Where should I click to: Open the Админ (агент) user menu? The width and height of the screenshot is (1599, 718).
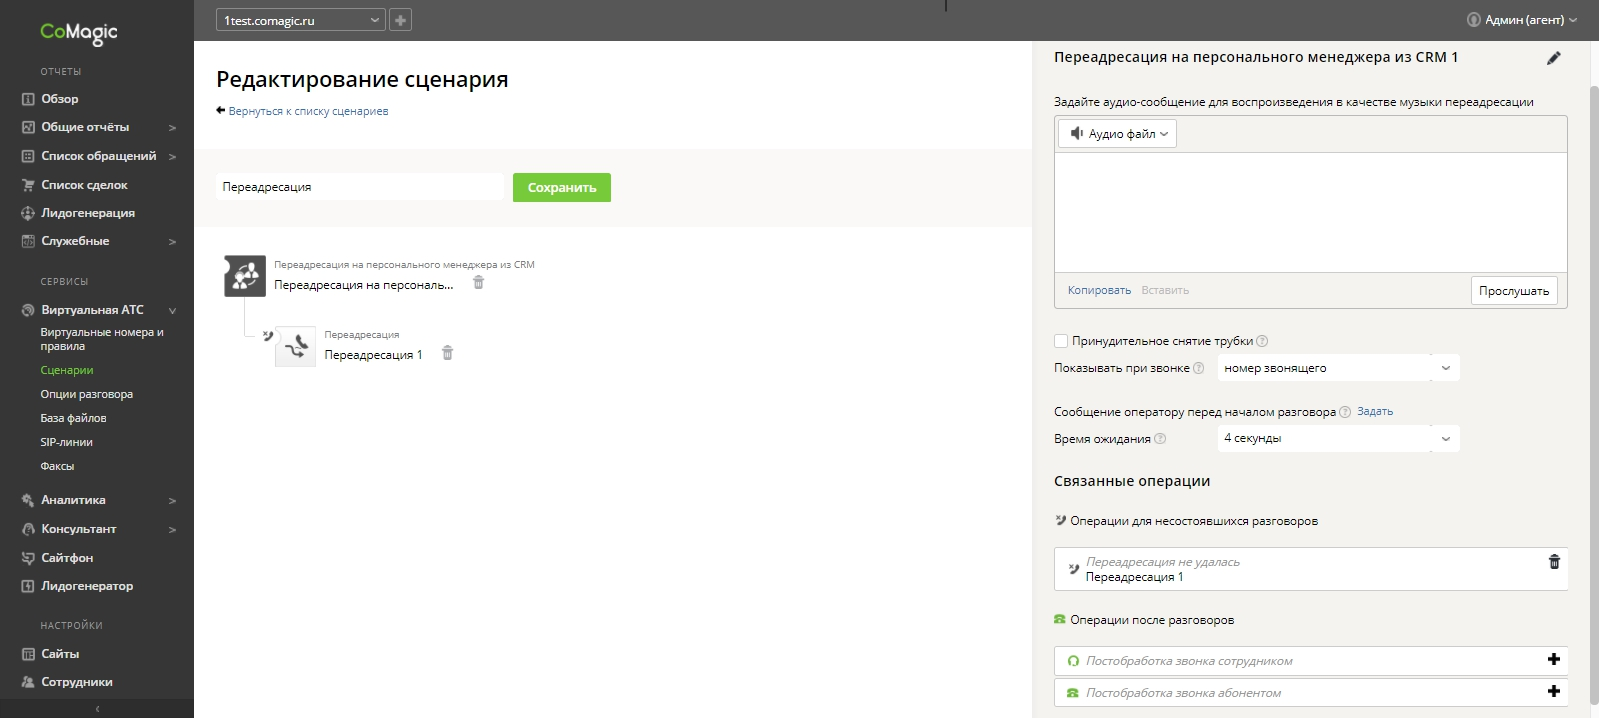point(1522,20)
